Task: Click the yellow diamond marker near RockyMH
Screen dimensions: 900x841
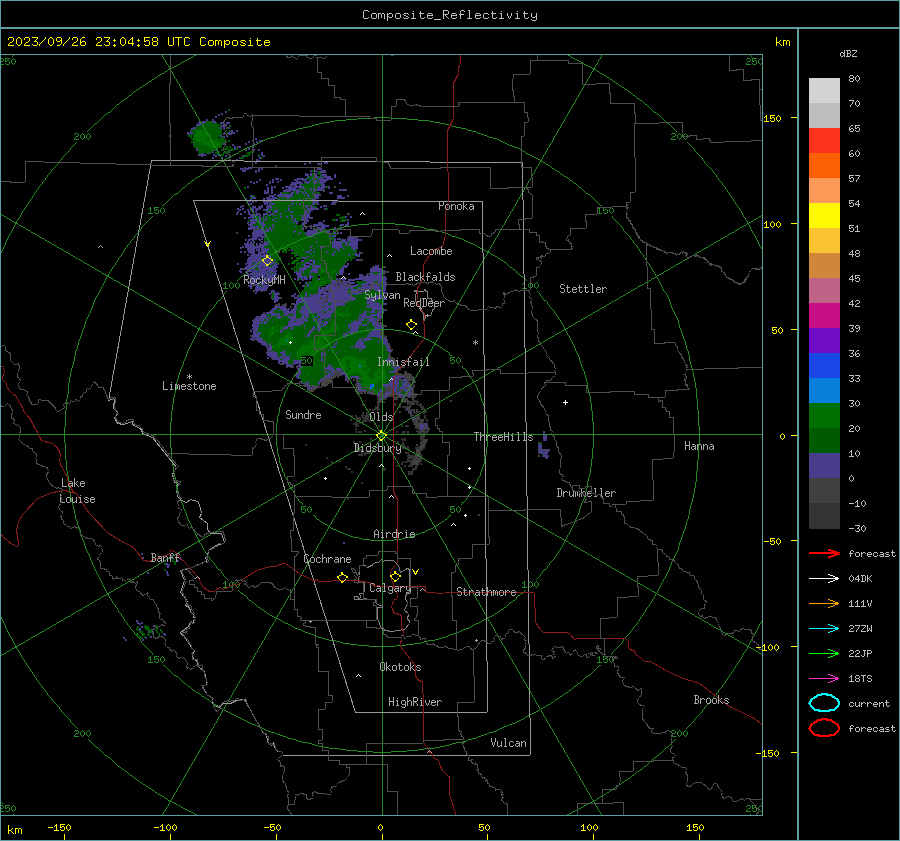Action: point(267,261)
